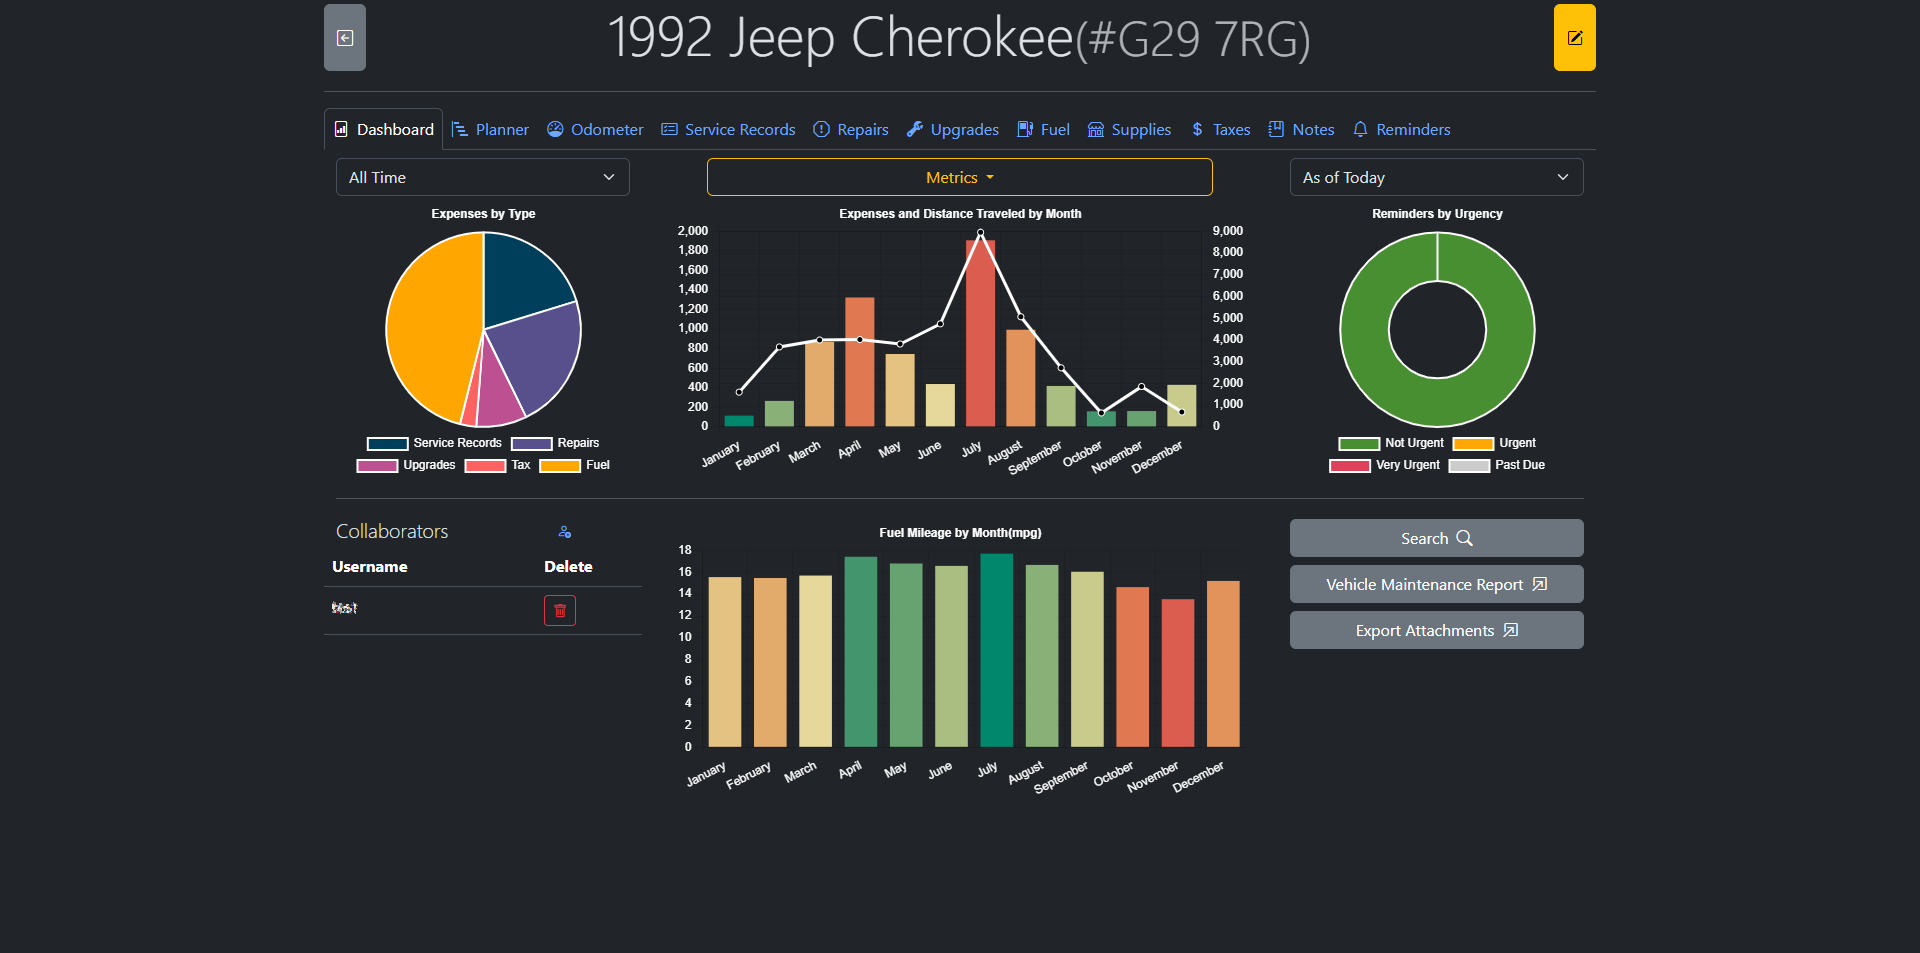Click the Search magnifier icon

click(1464, 538)
